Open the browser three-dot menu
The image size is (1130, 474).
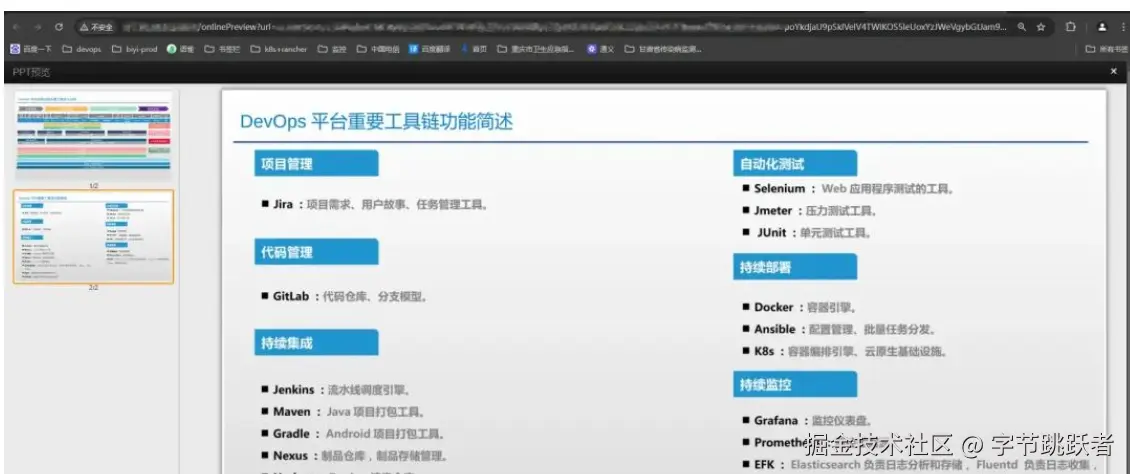click(1123, 27)
